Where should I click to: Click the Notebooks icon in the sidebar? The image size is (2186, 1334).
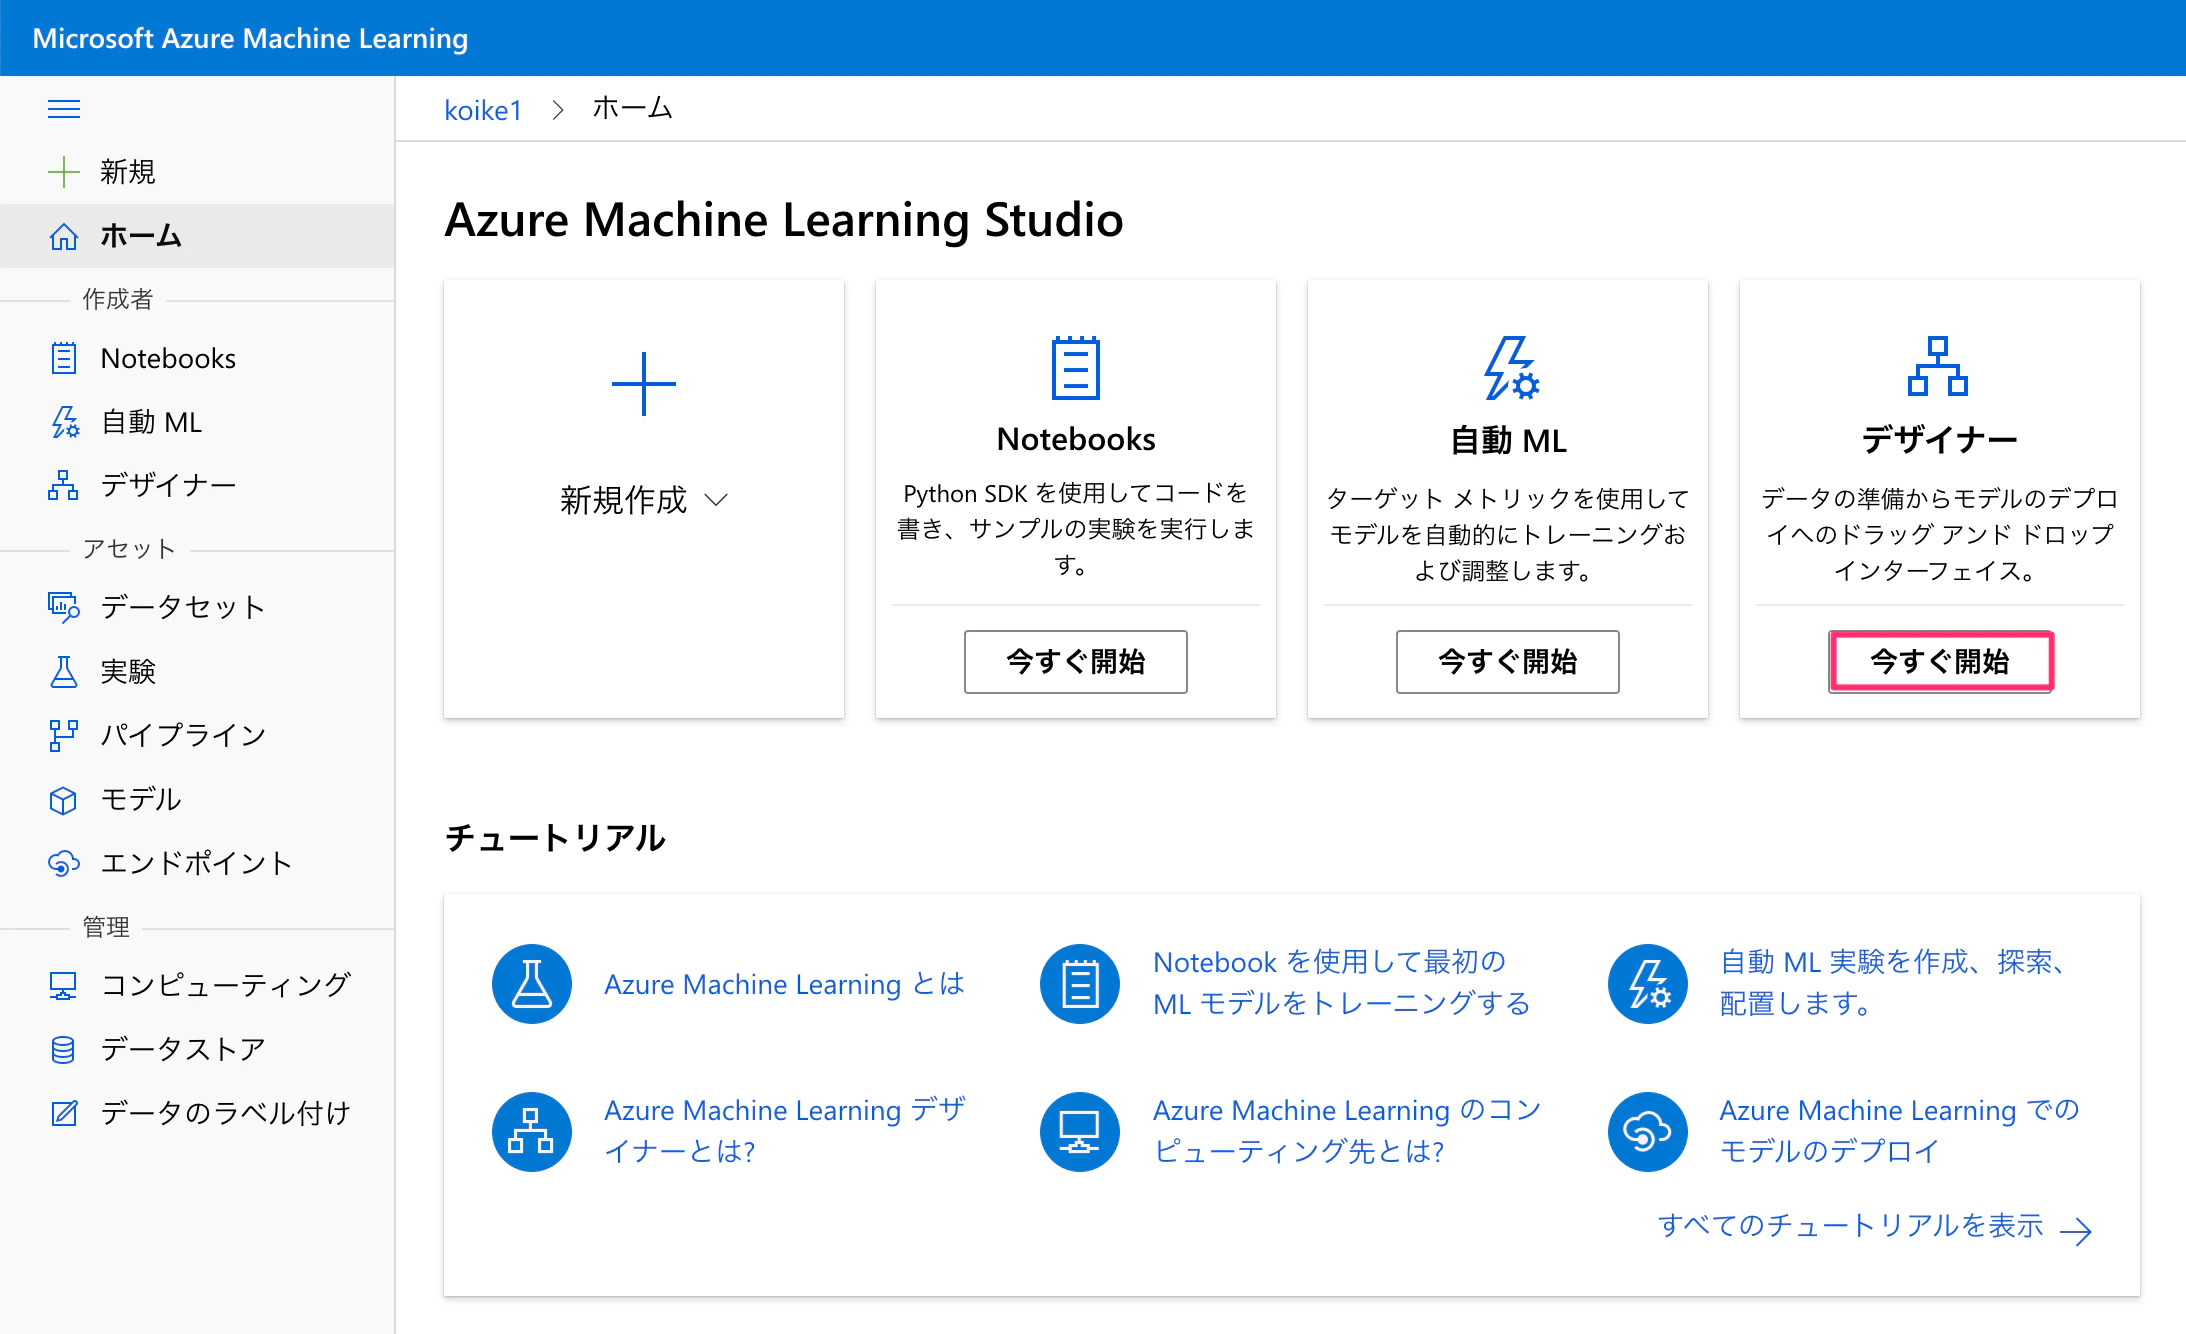pyautogui.click(x=63, y=358)
